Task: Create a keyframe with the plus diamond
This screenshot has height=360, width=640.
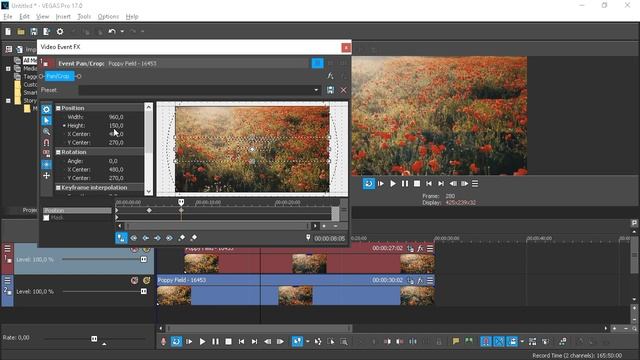Action: coord(182,238)
